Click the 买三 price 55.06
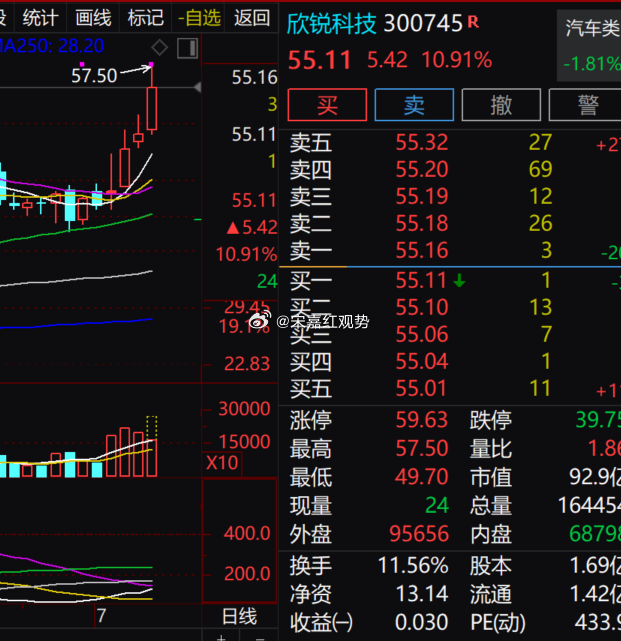This screenshot has height=641, width=621. (x=422, y=334)
